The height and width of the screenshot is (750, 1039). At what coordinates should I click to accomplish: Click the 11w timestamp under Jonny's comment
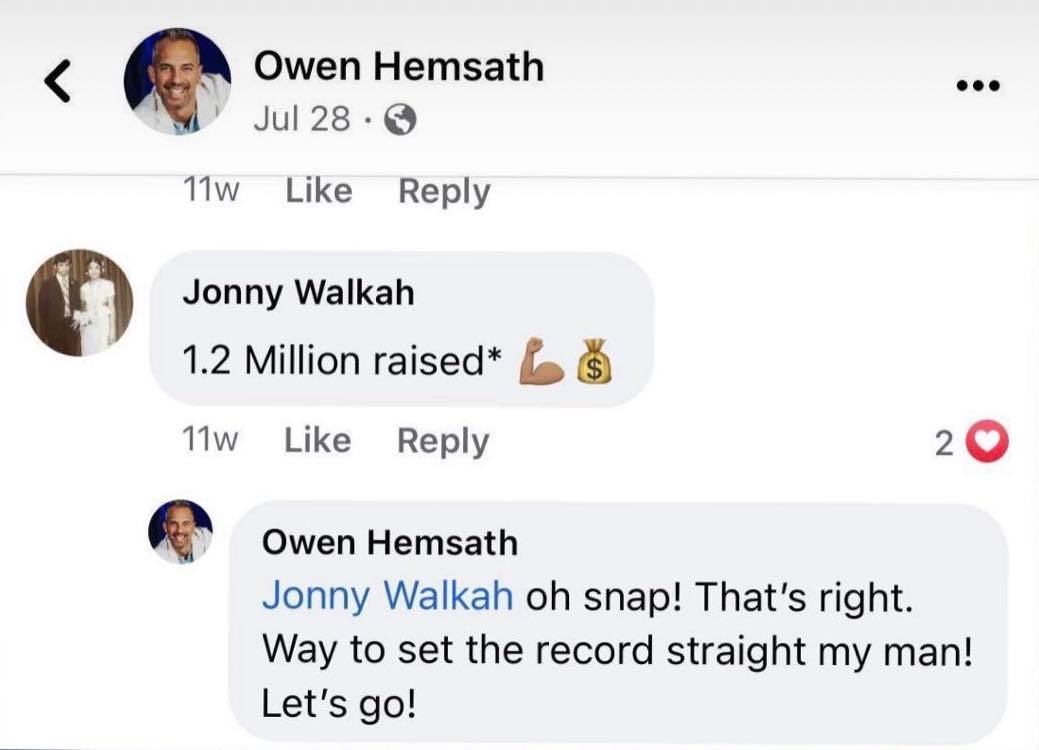[x=212, y=441]
